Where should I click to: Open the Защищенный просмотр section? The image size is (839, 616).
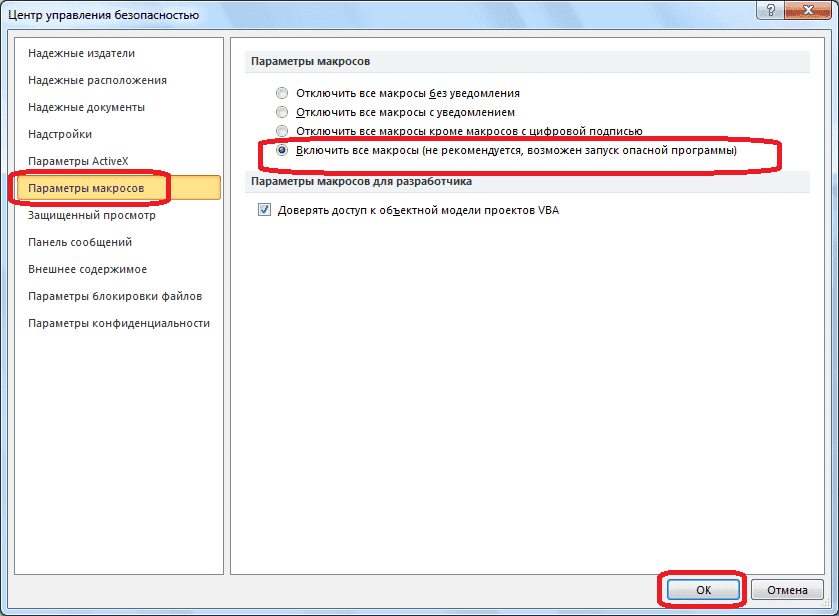coord(89,214)
